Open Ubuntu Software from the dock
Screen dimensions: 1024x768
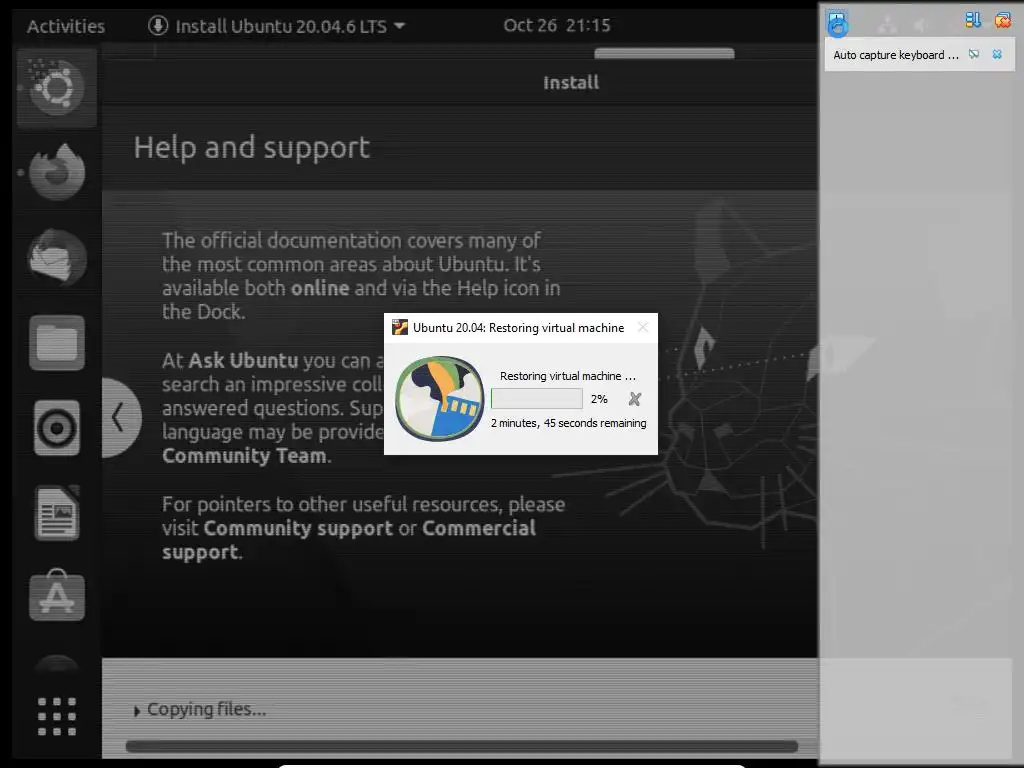point(57,595)
